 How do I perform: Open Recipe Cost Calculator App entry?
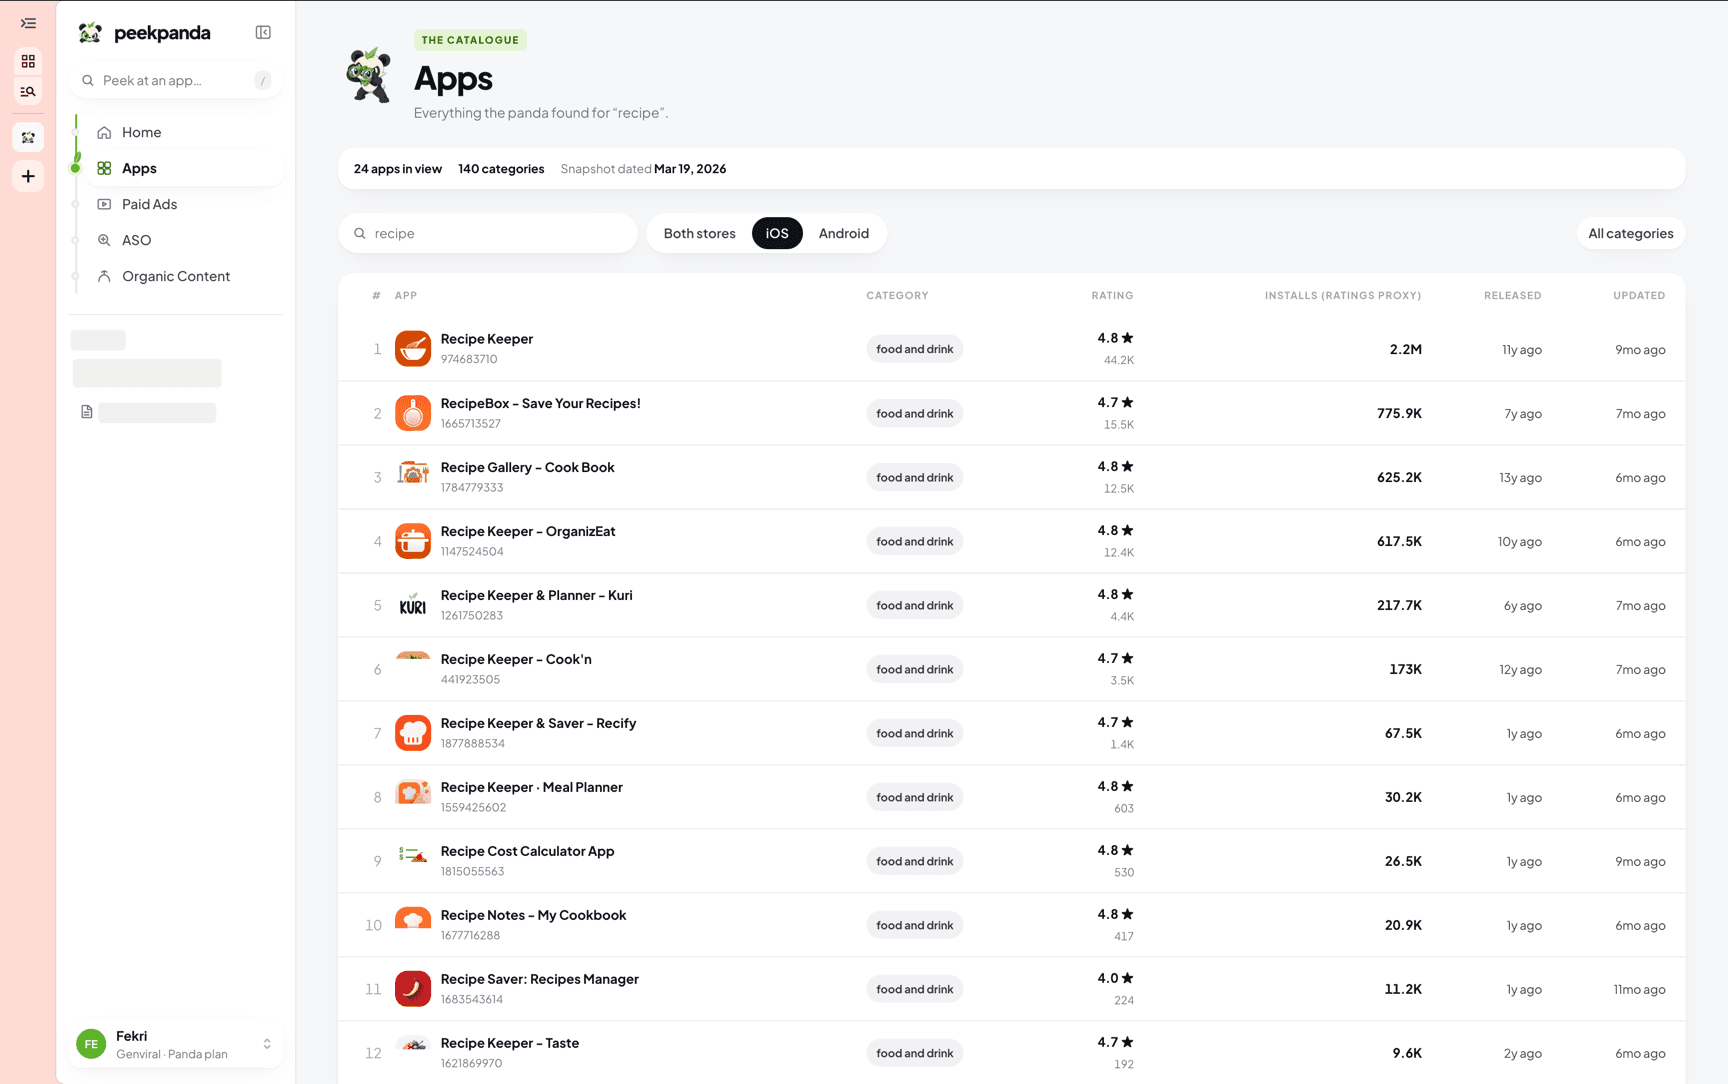527,851
